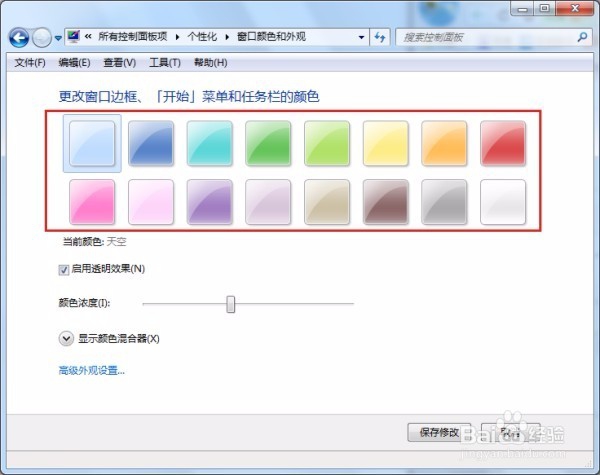Click the 颜色浓度 slider thumb
Image resolution: width=600 pixels, height=475 pixels.
point(230,304)
